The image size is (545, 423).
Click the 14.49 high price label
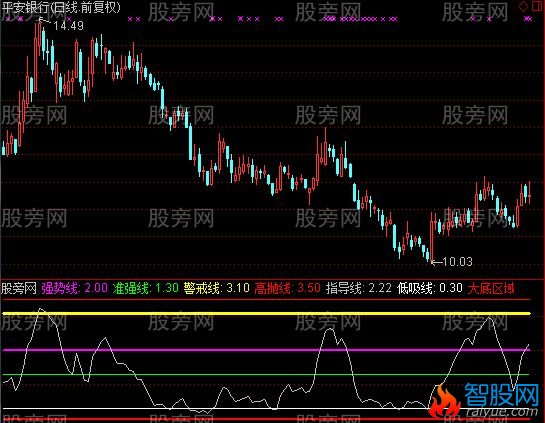pyautogui.click(x=68, y=26)
